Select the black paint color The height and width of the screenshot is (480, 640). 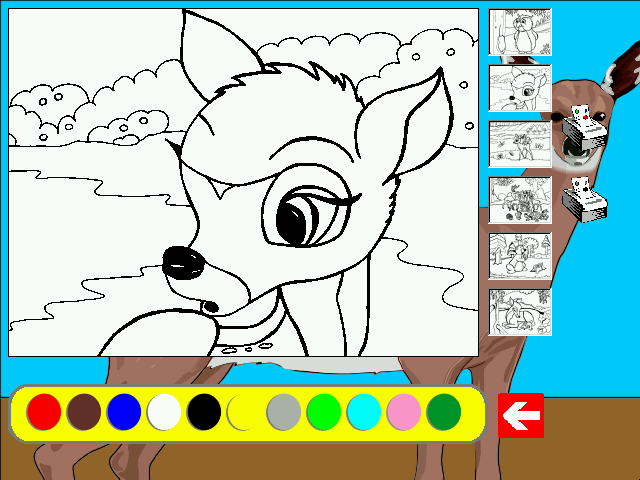204,412
